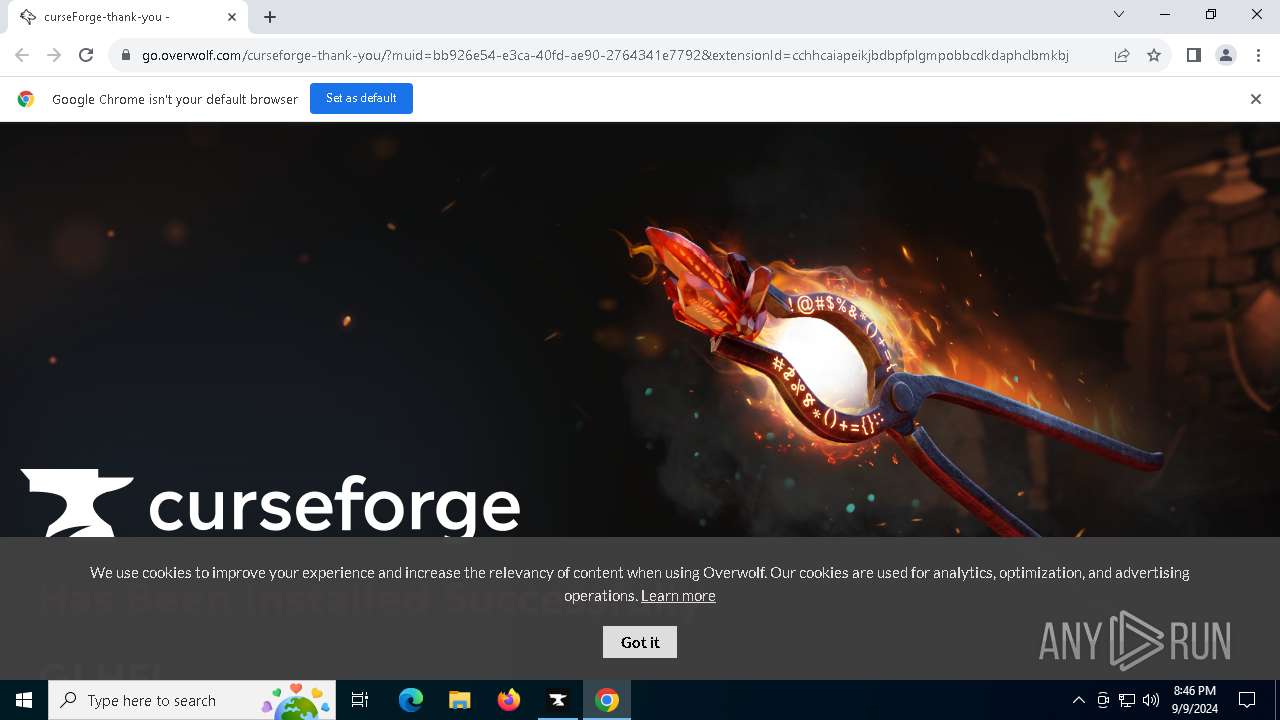Open the Learn more cookies link

(x=678, y=595)
